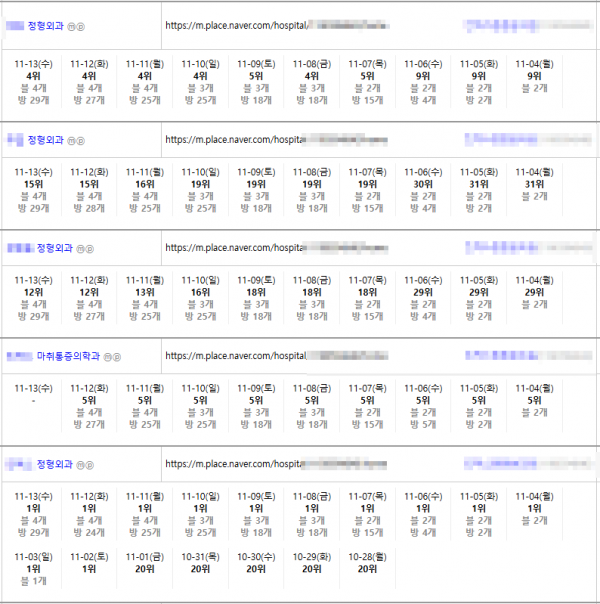Click first circled icon in second 정형외과 row
The image size is (600, 604).
pos(72,140)
